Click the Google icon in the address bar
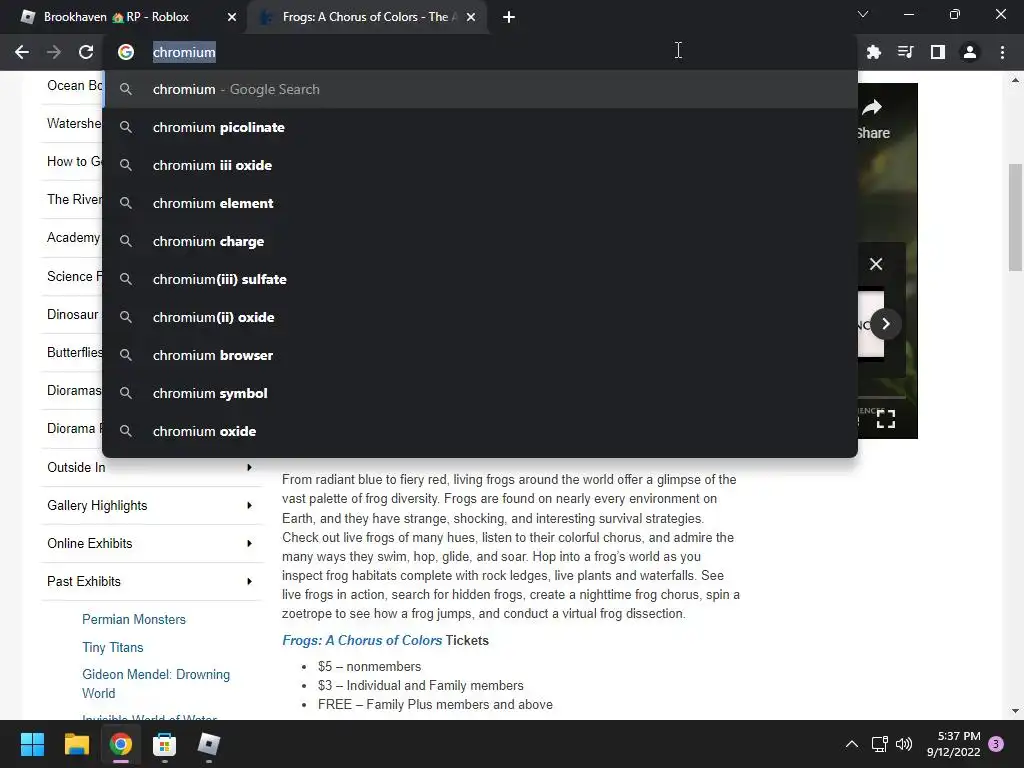The height and width of the screenshot is (768, 1024). [126, 52]
